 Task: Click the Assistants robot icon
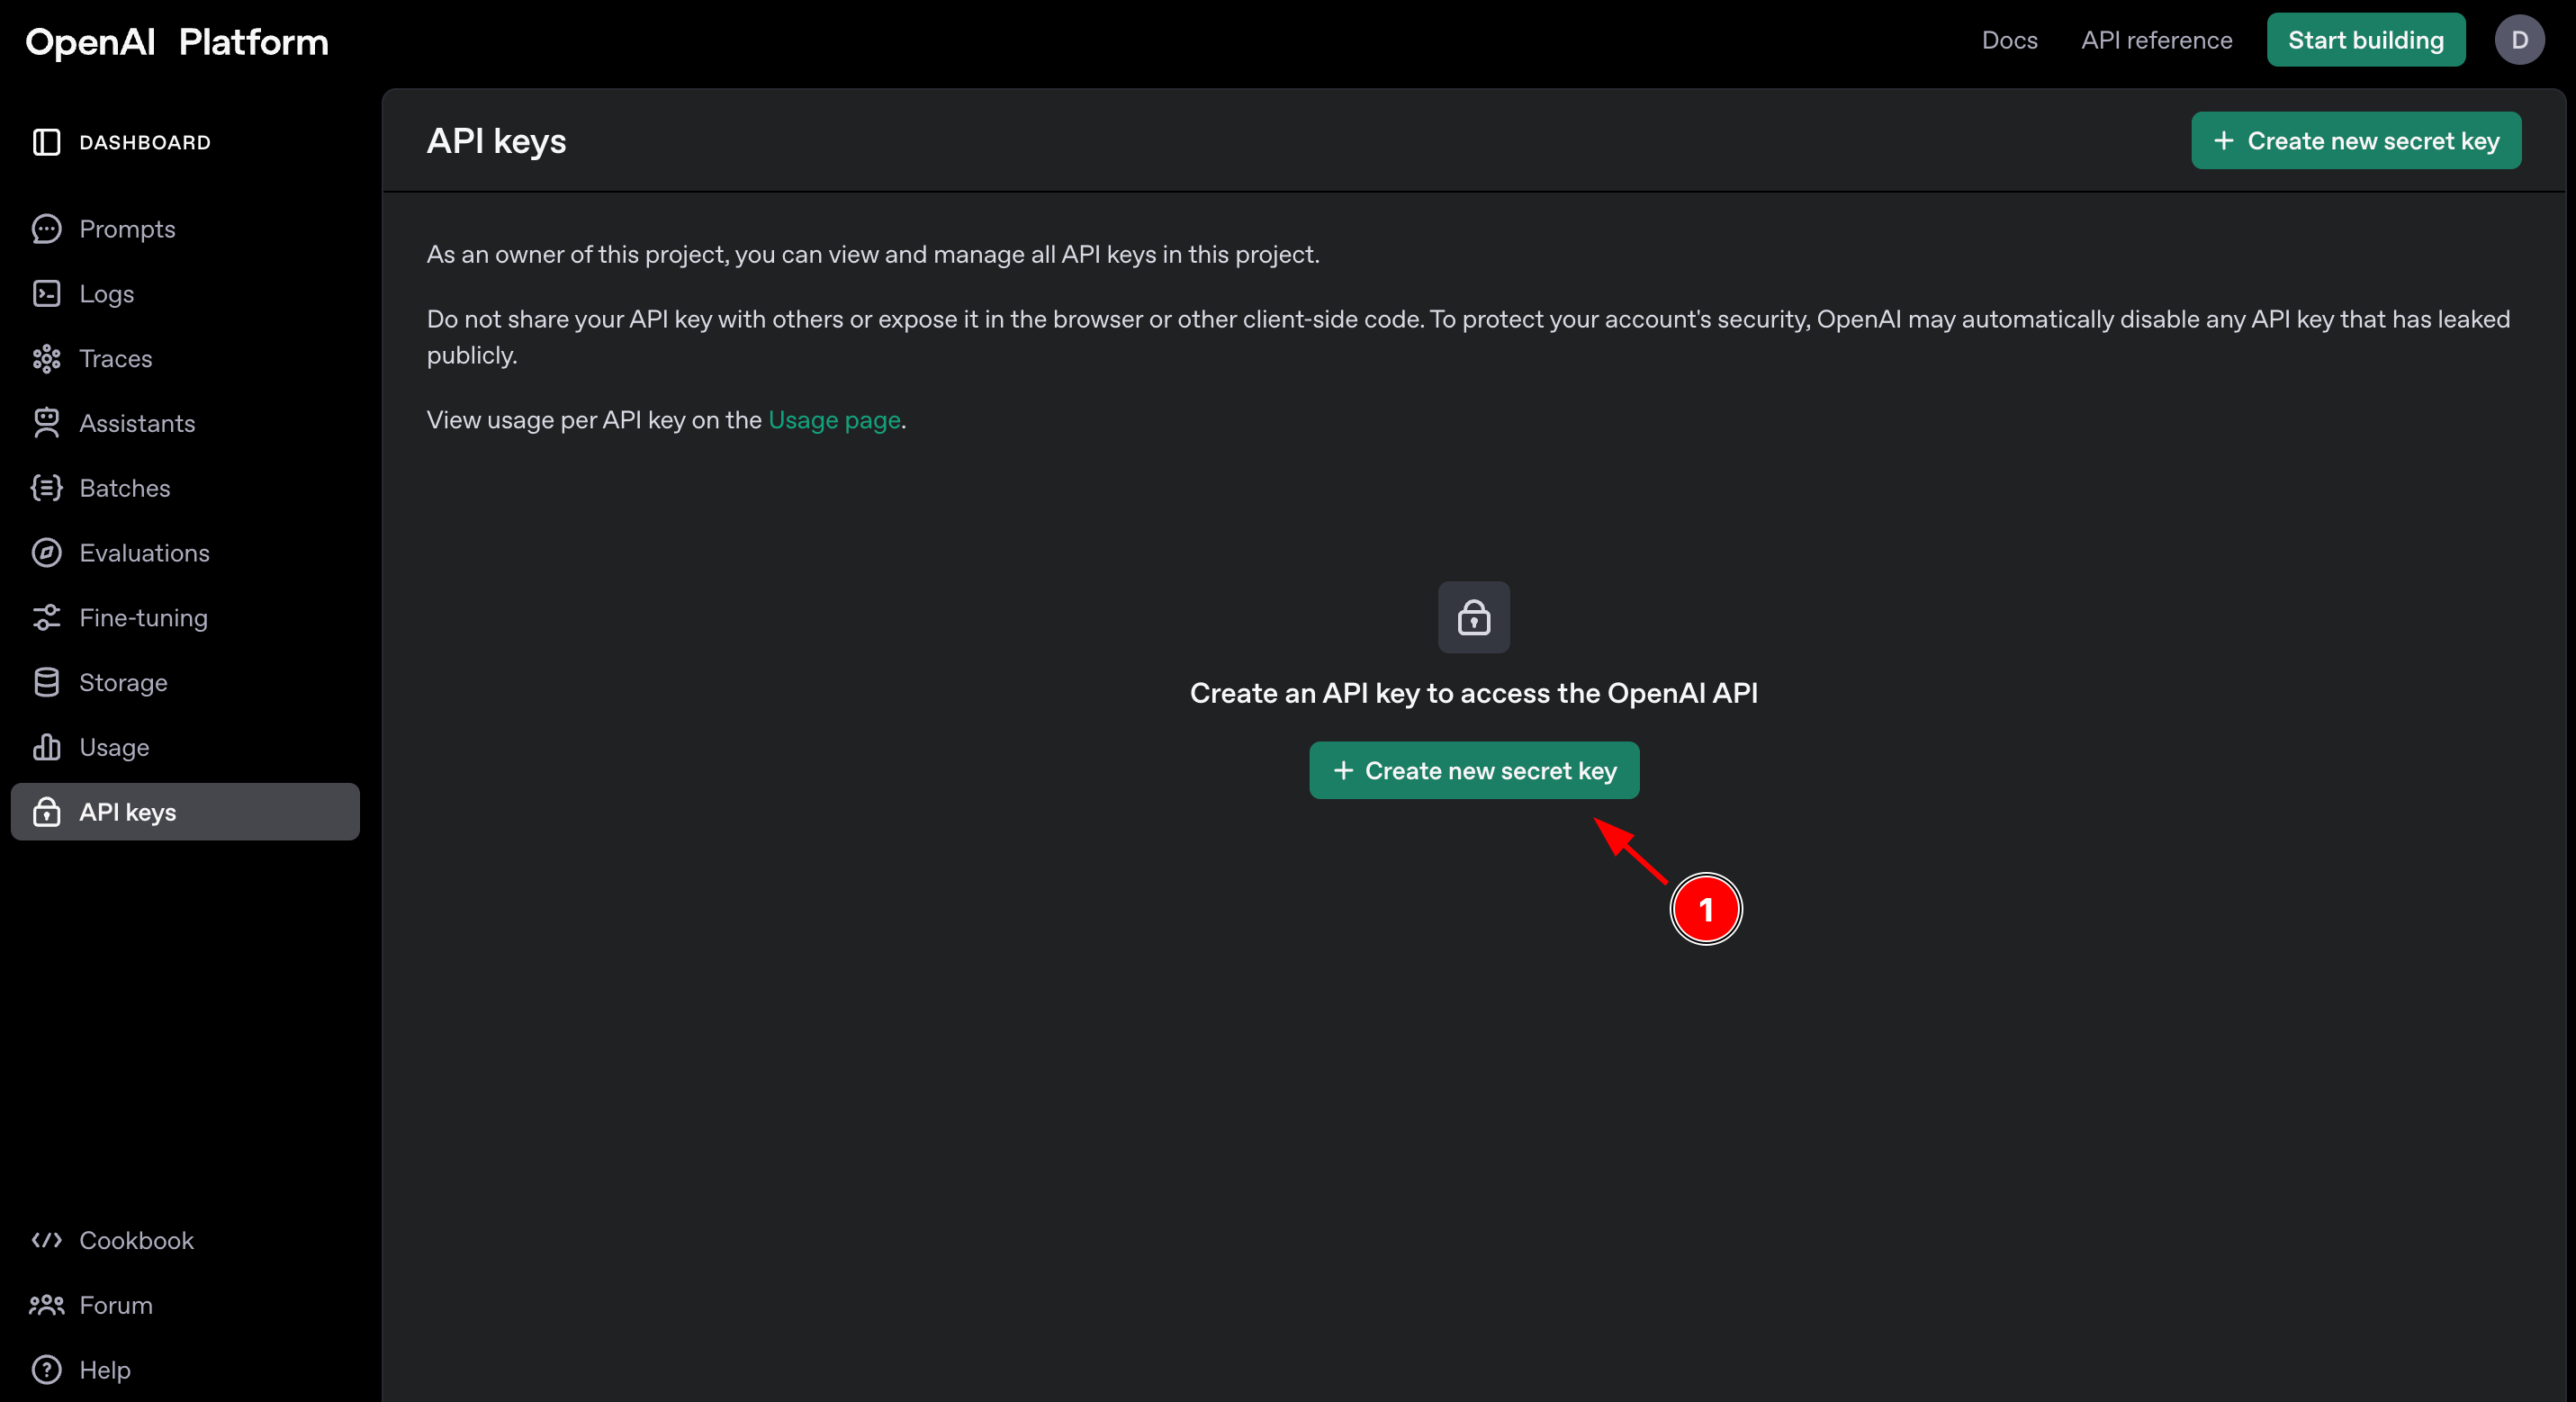click(x=46, y=423)
